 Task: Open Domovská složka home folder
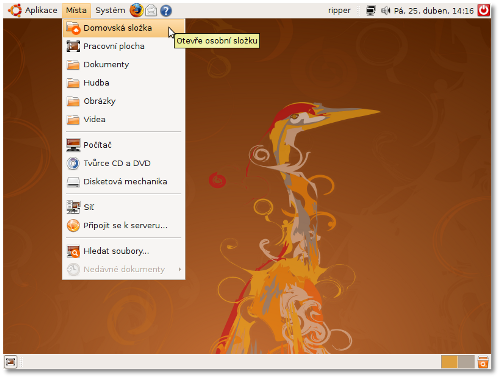point(123,28)
